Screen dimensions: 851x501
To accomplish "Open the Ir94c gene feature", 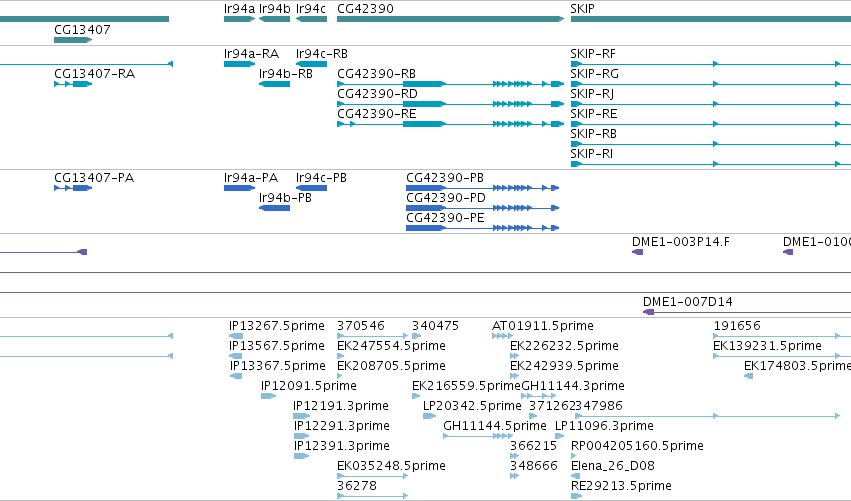I will [x=312, y=19].
